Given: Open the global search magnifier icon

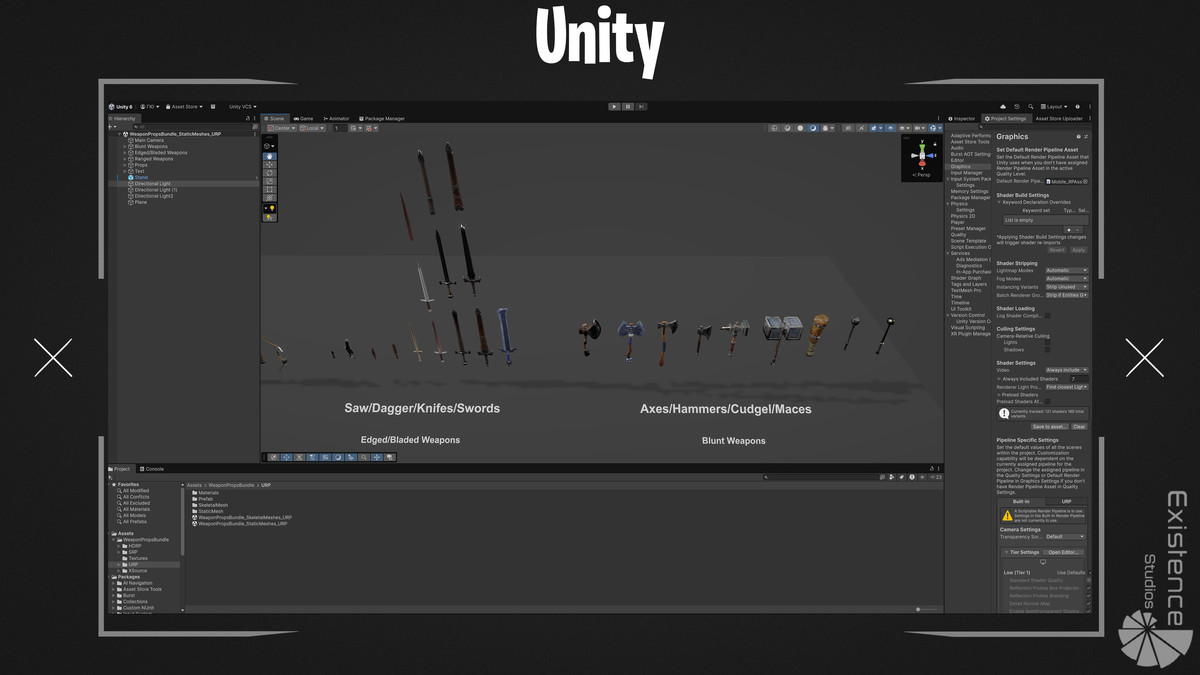Looking at the screenshot, I should pos(1031,107).
